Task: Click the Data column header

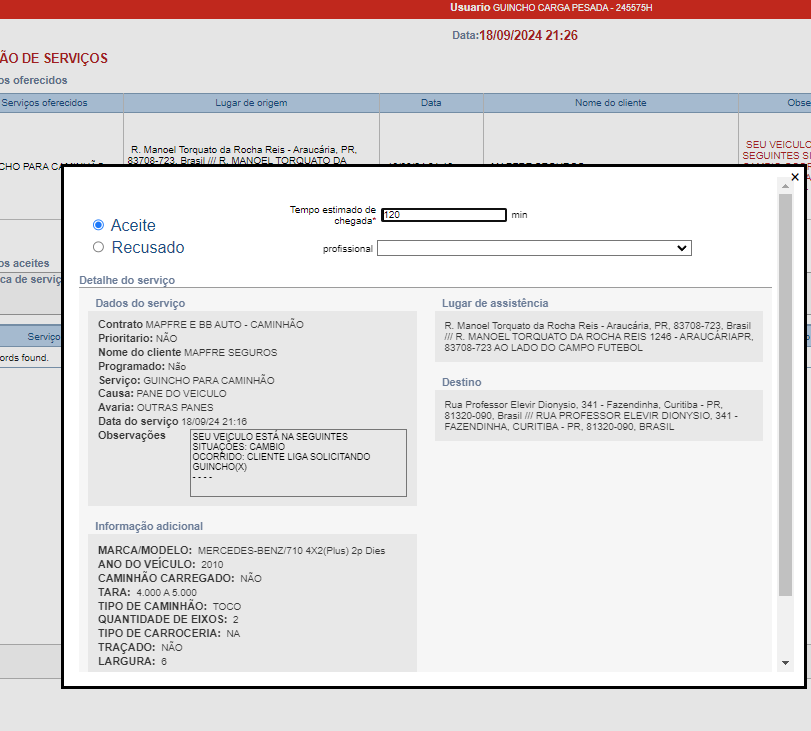Action: coord(431,103)
